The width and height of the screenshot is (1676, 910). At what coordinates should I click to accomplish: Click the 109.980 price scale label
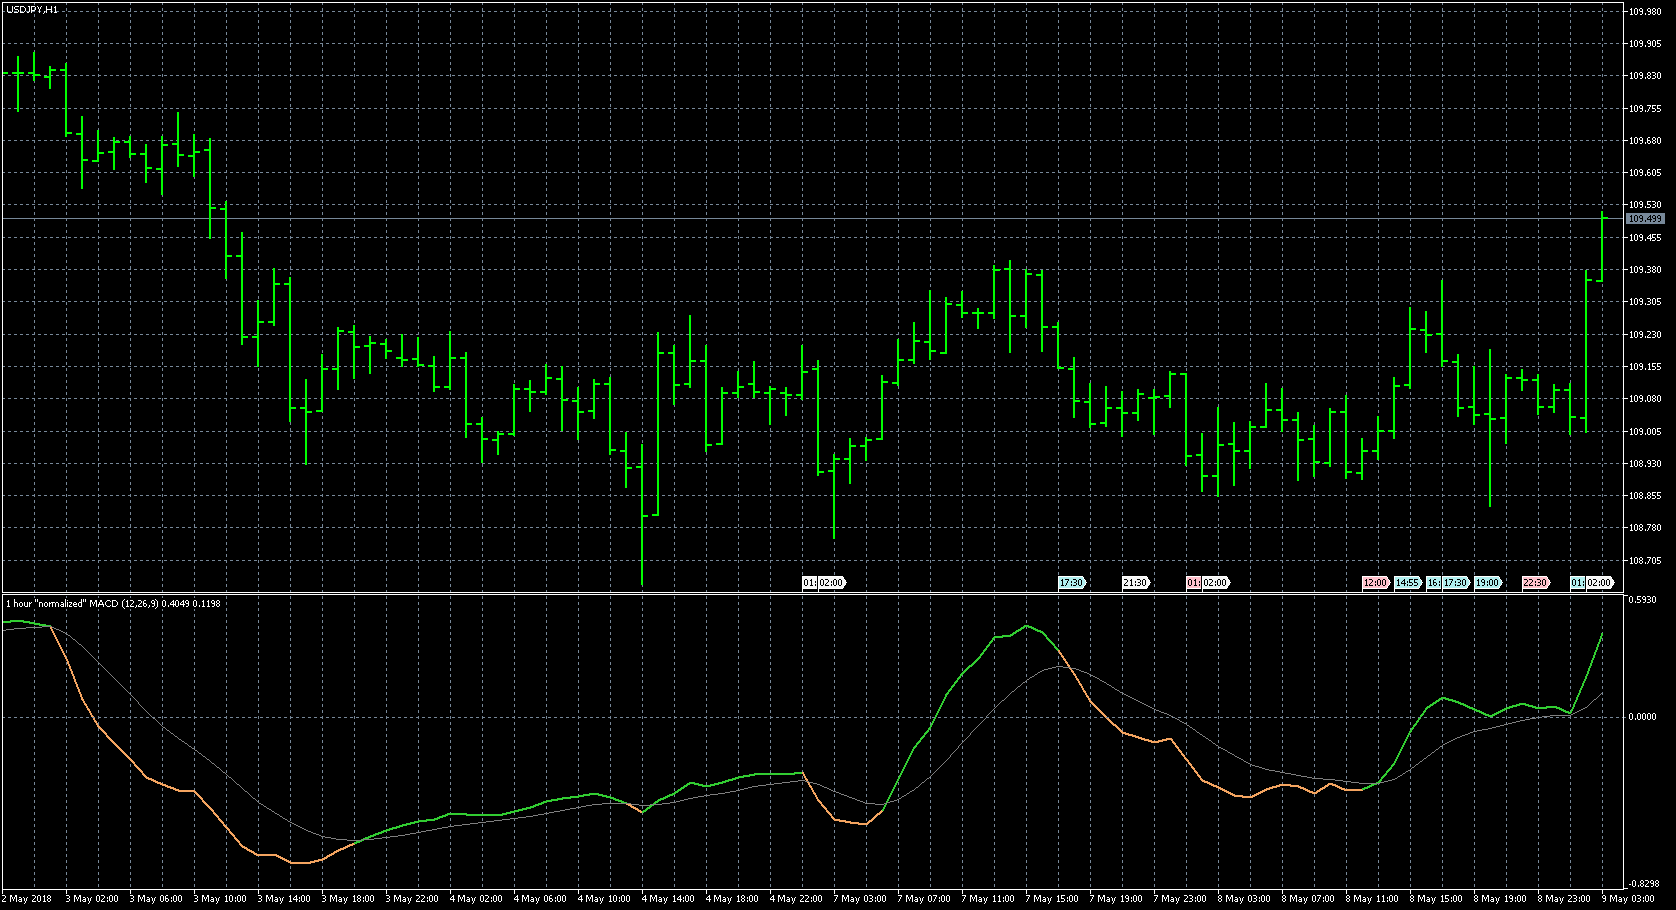[1644, 12]
